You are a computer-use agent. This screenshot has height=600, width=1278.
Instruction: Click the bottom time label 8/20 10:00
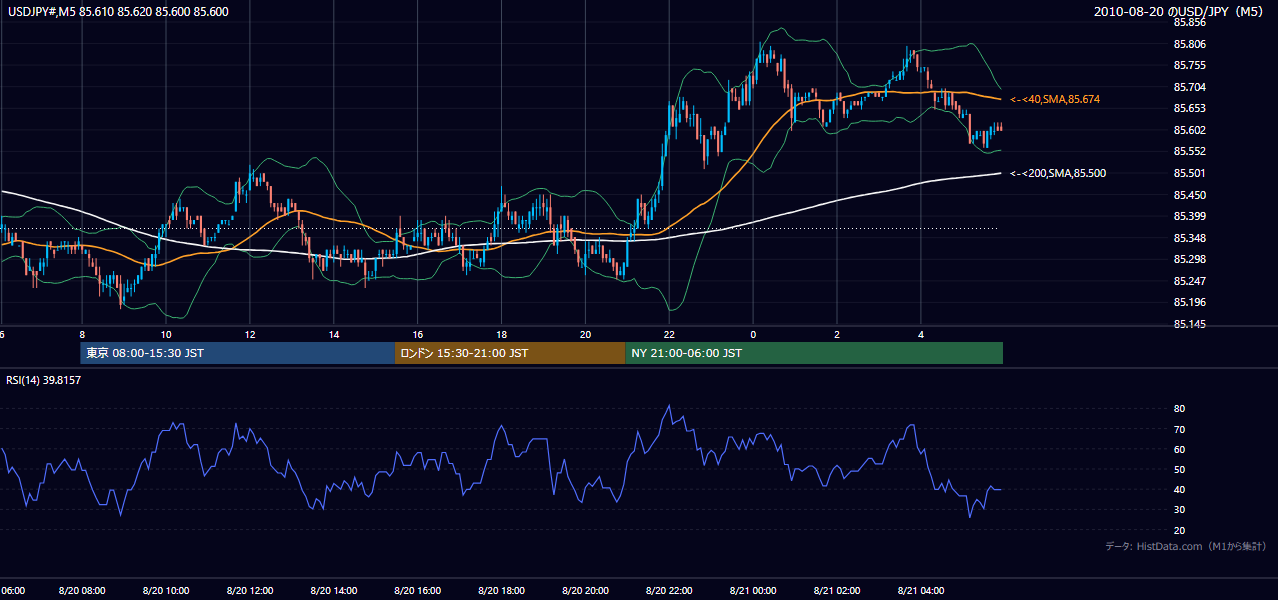[166, 591]
